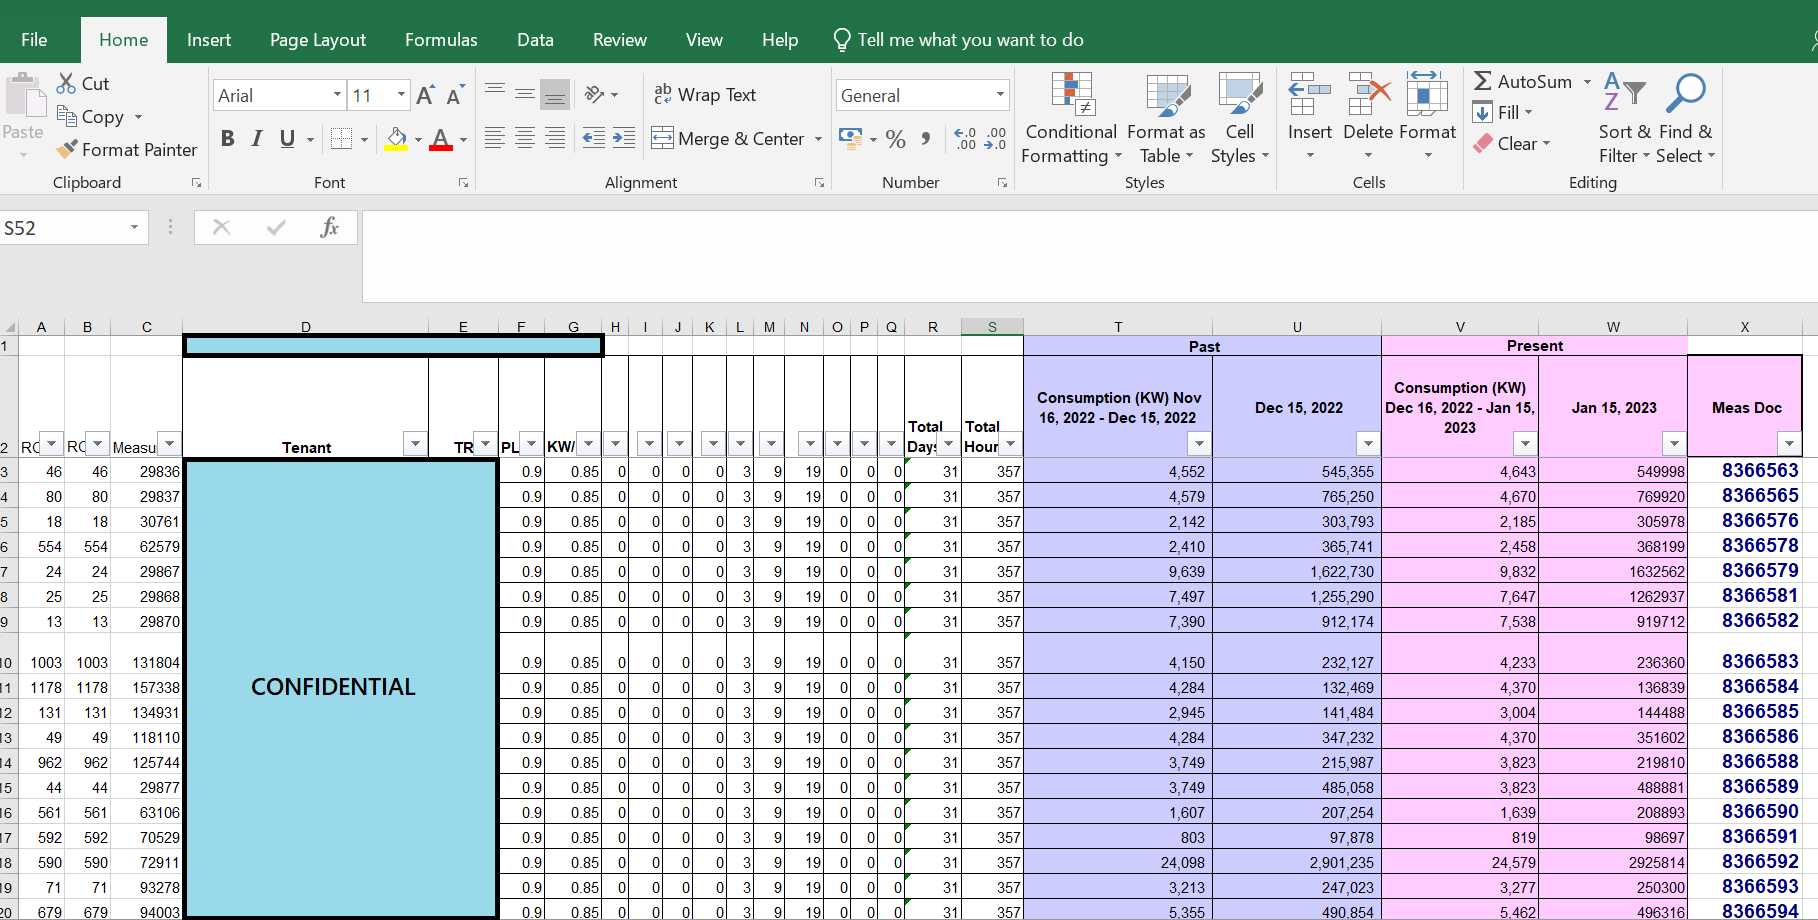Increase font size with large A
1818x920 pixels.
[425, 95]
